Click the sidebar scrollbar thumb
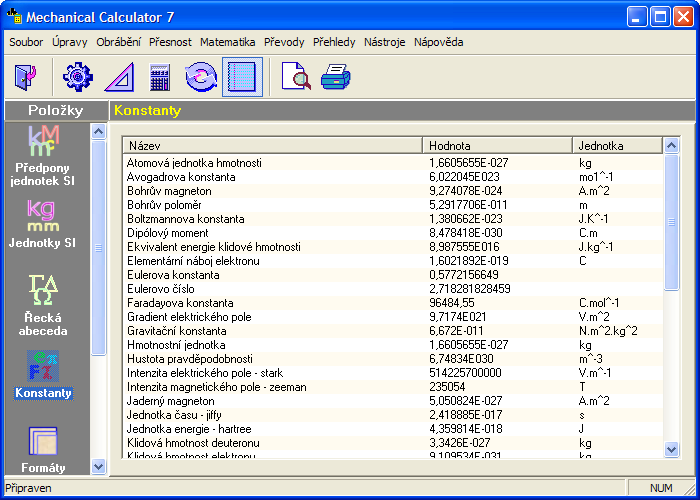This screenshot has height=500, width=700. [x=98, y=248]
